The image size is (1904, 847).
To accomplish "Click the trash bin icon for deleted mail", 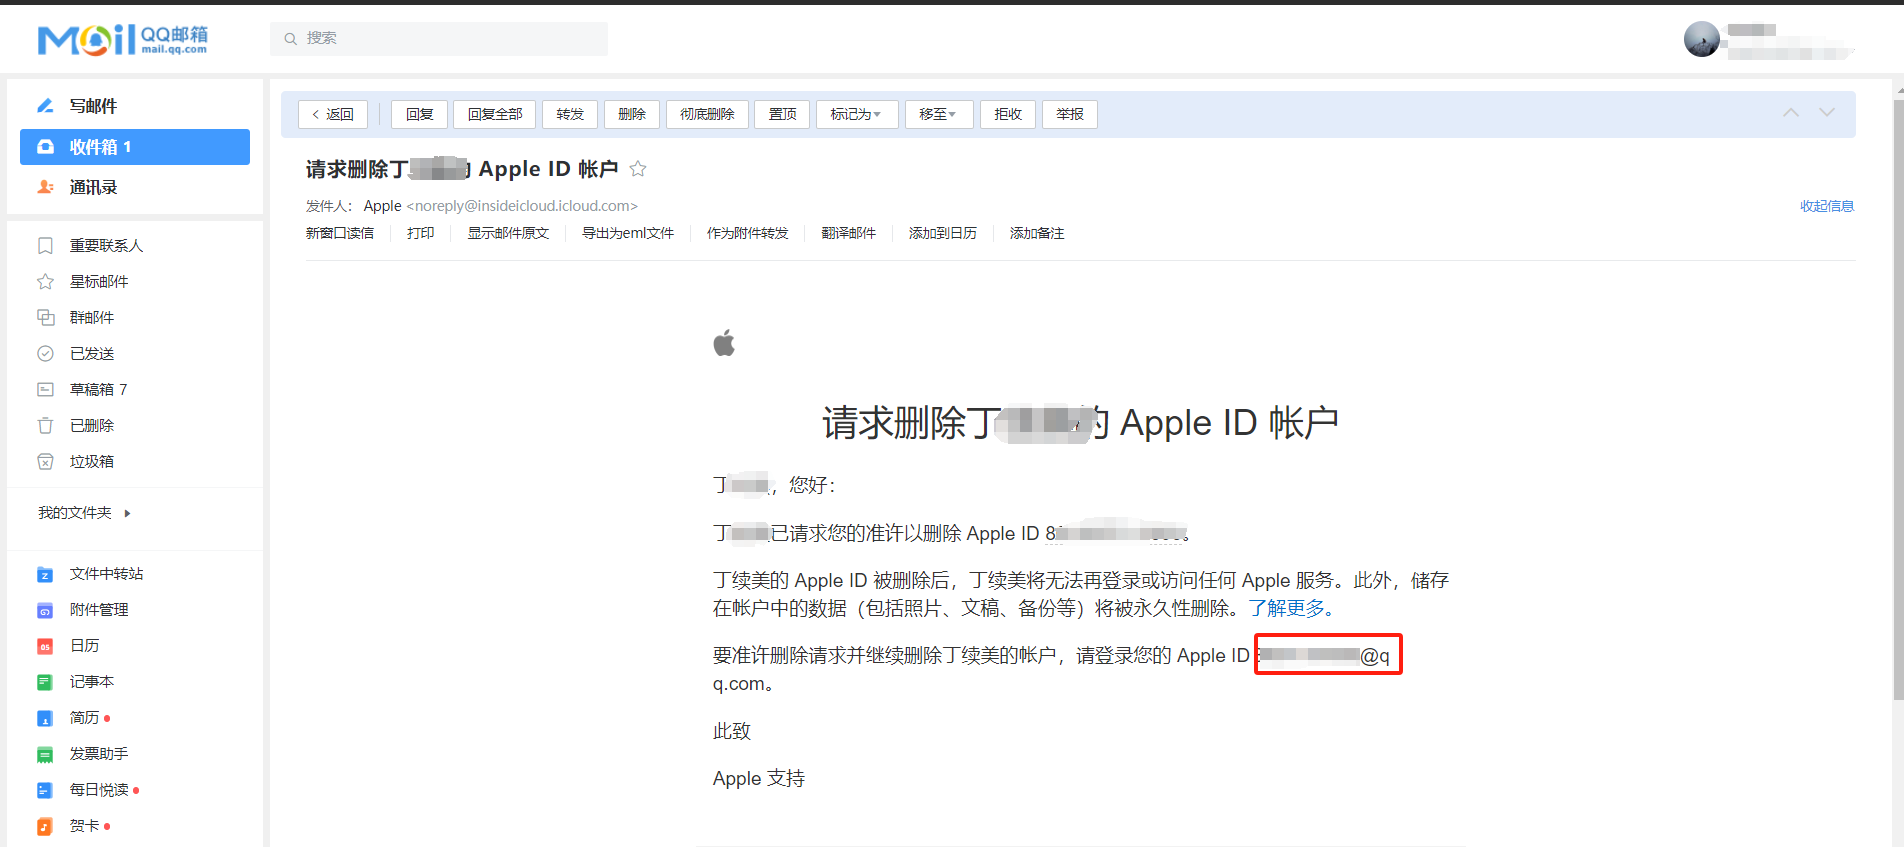I will 45,426.
